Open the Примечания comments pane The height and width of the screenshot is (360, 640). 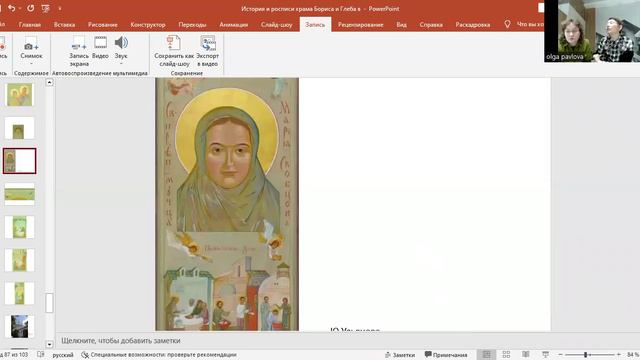coord(446,355)
